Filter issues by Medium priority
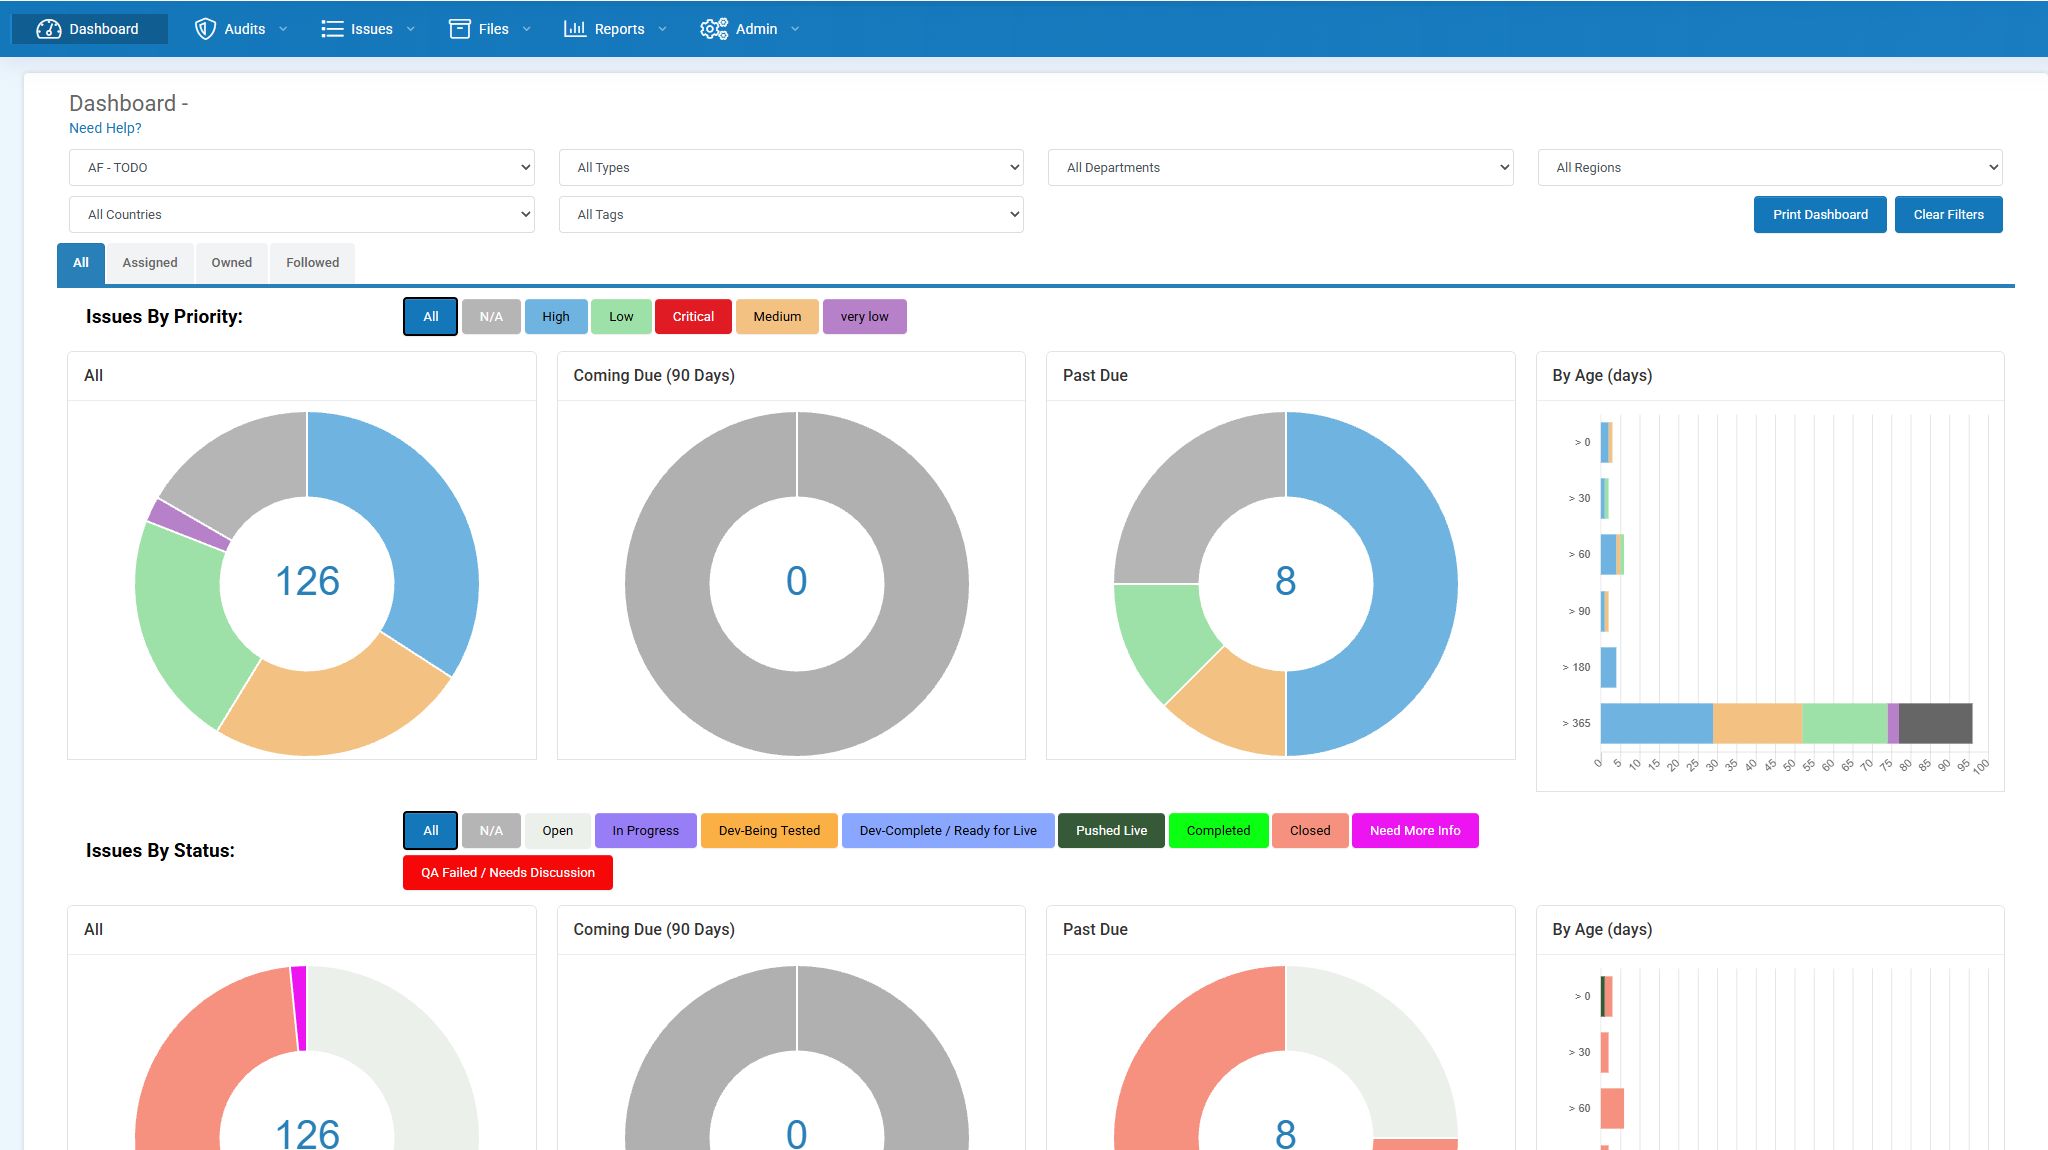 click(777, 317)
